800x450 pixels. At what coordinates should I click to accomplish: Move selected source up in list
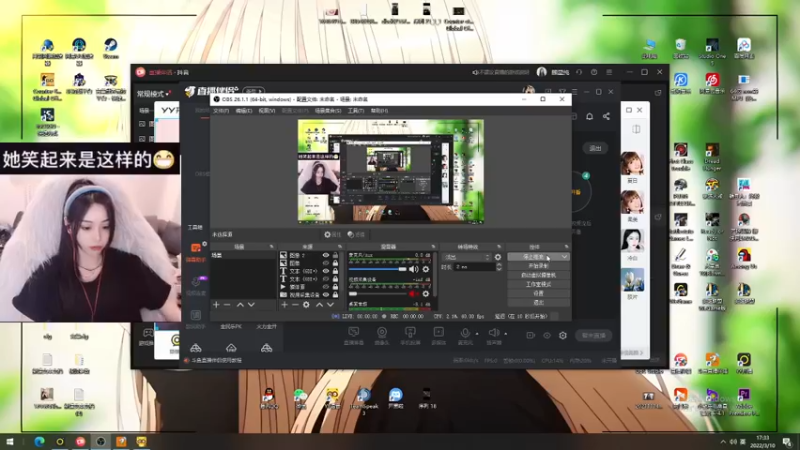click(319, 305)
